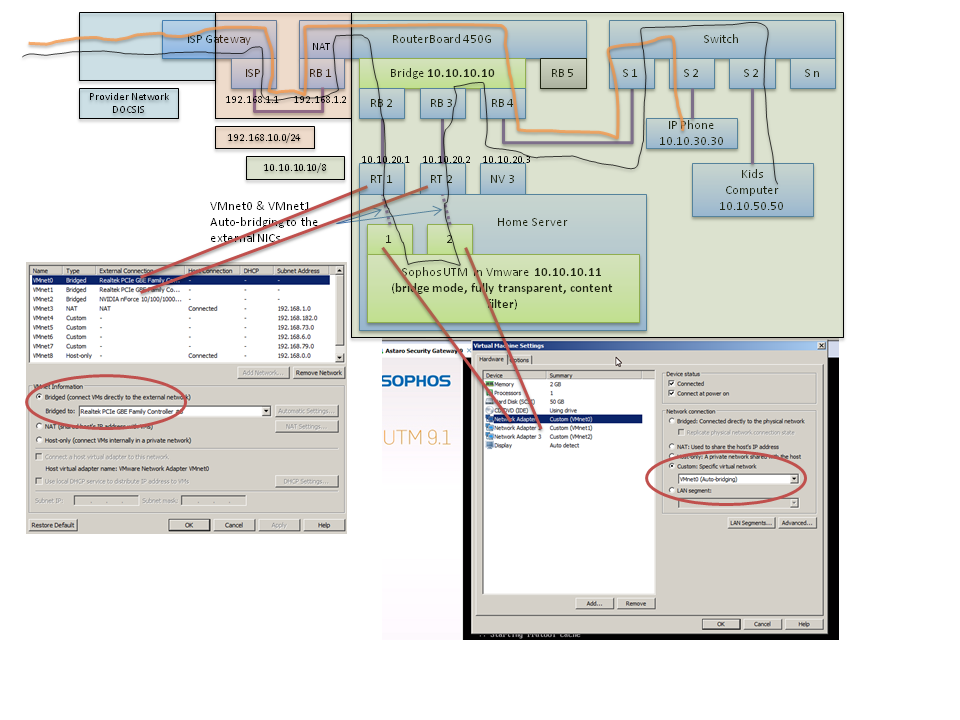Screen dimensions: 960x720
Task: Click the Subnet mask input field
Action: click(x=214, y=501)
